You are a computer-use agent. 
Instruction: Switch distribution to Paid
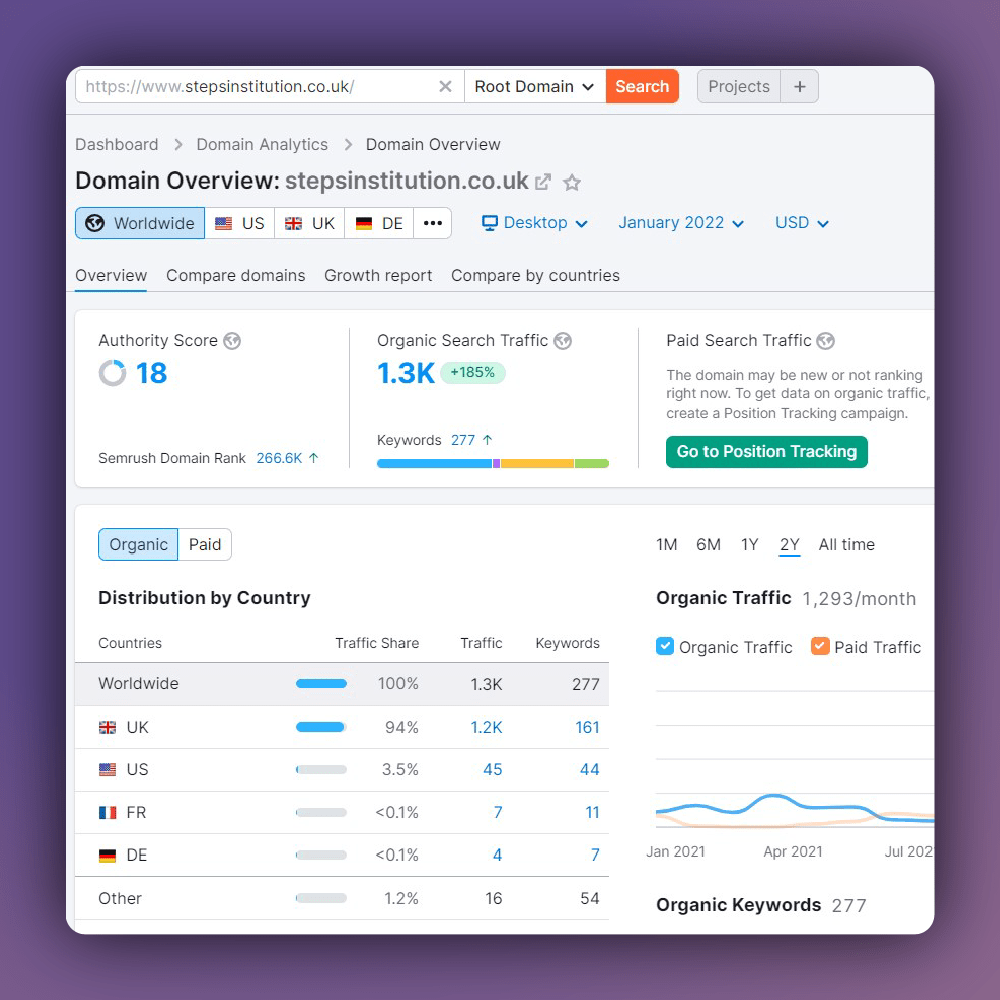coord(205,545)
